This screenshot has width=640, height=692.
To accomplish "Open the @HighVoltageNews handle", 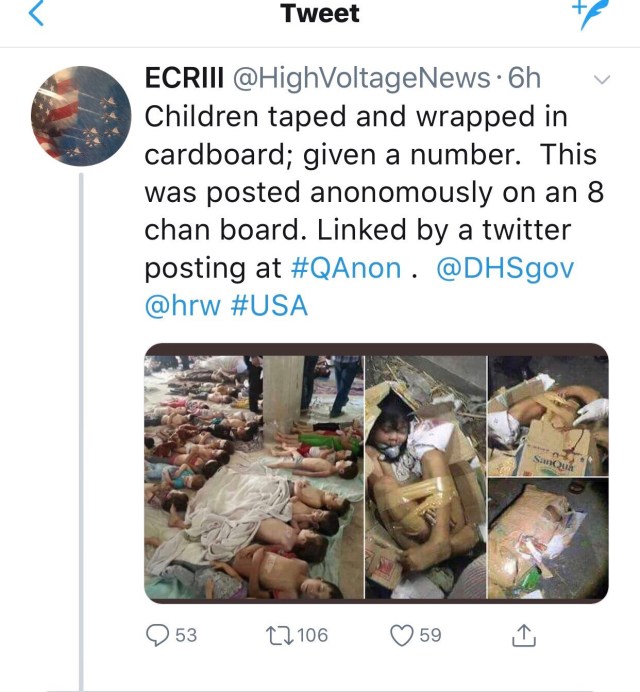I will click(361, 78).
